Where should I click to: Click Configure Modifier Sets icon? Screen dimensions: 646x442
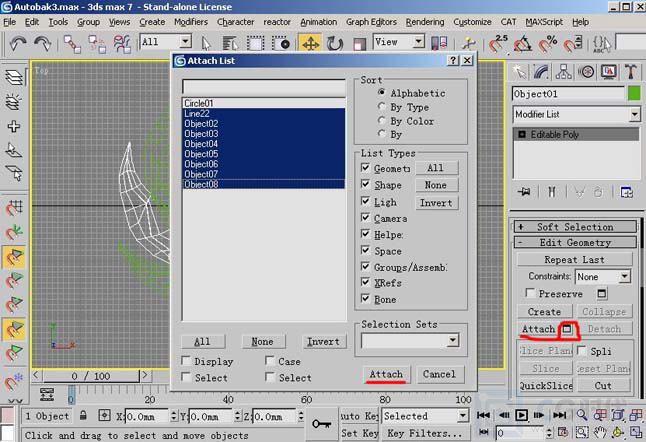click(626, 192)
